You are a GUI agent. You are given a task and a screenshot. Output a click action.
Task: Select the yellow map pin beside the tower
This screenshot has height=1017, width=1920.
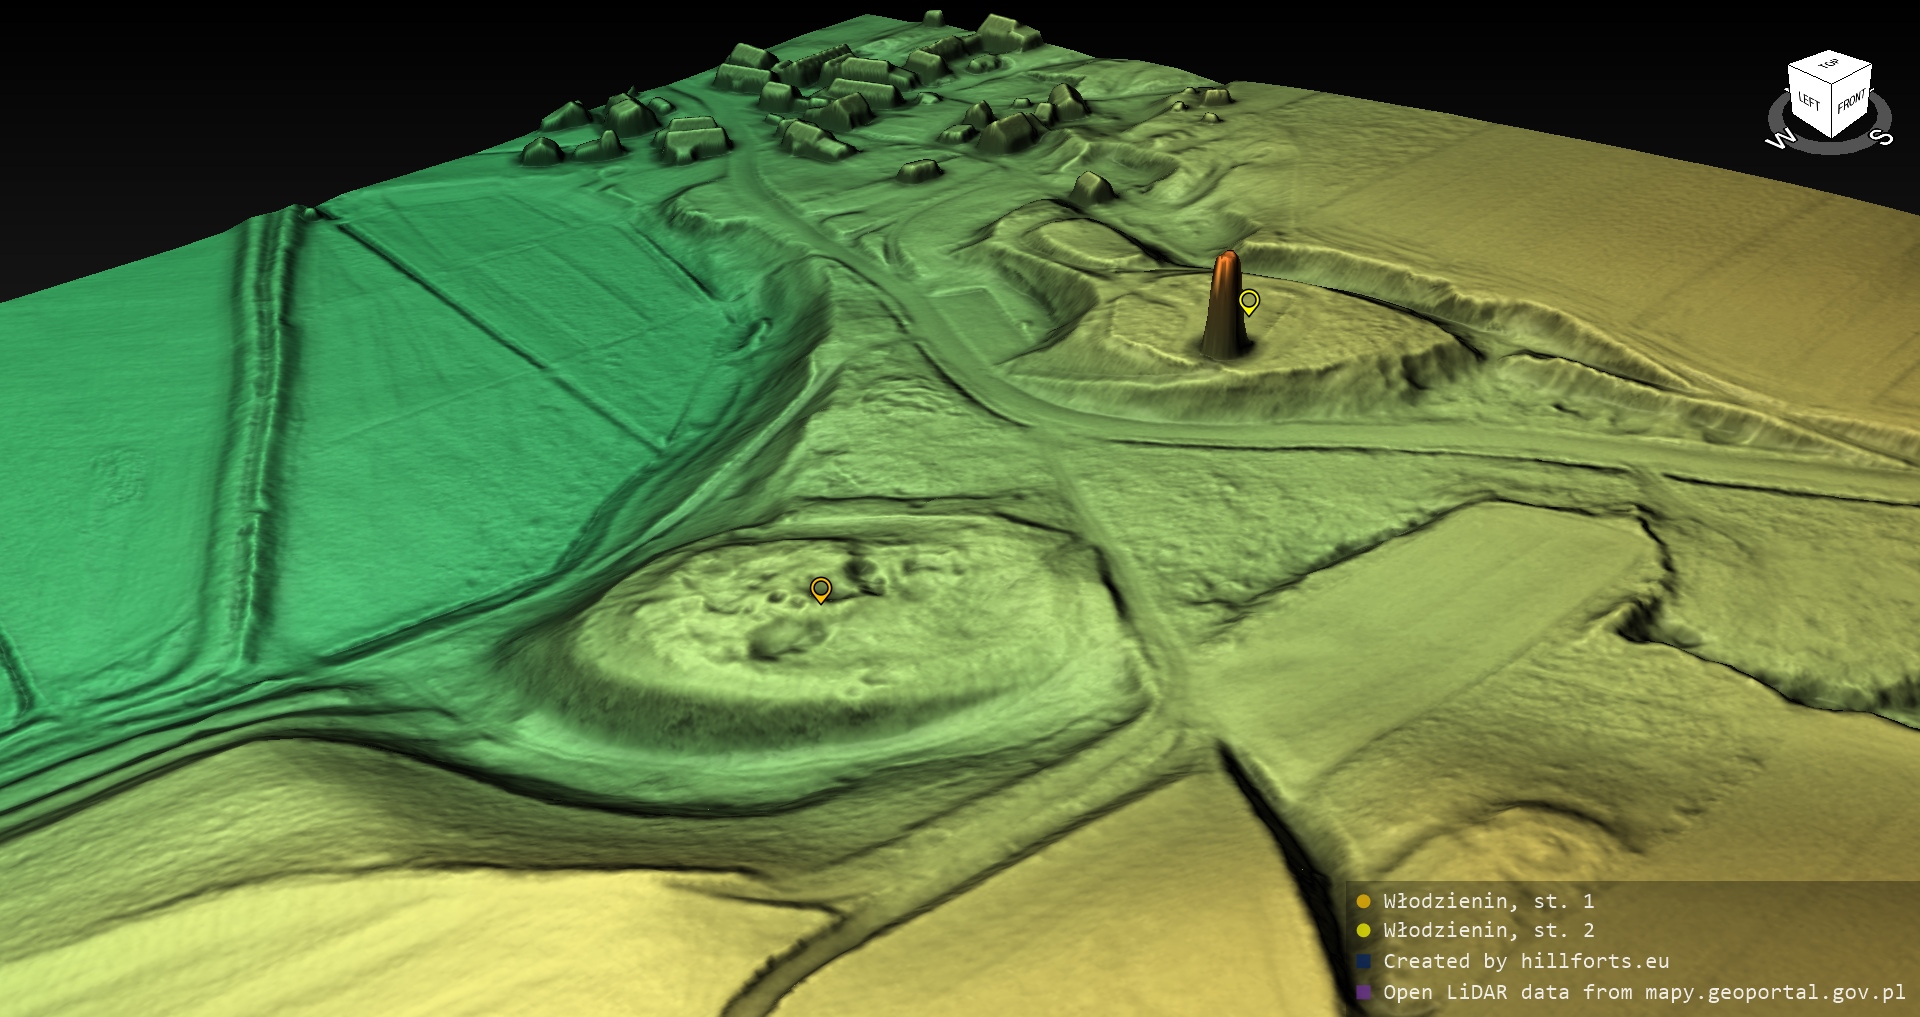coord(1248,300)
